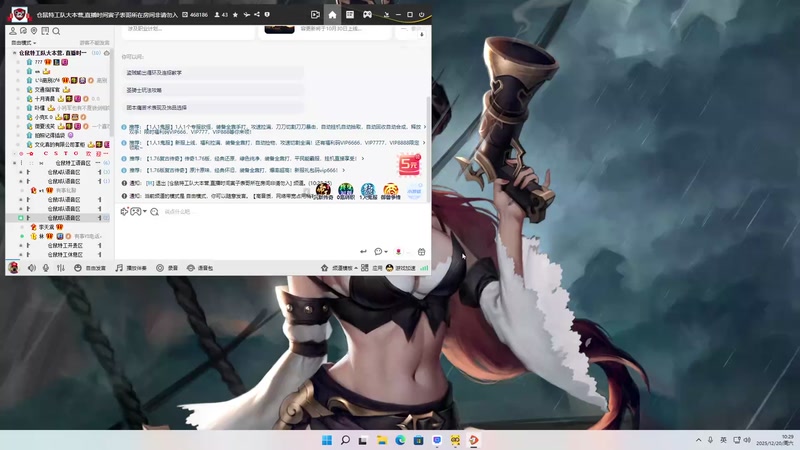Image resolution: width=800 pixels, height=450 pixels.
Task: Focus the chat message input field
Action: click(272, 230)
